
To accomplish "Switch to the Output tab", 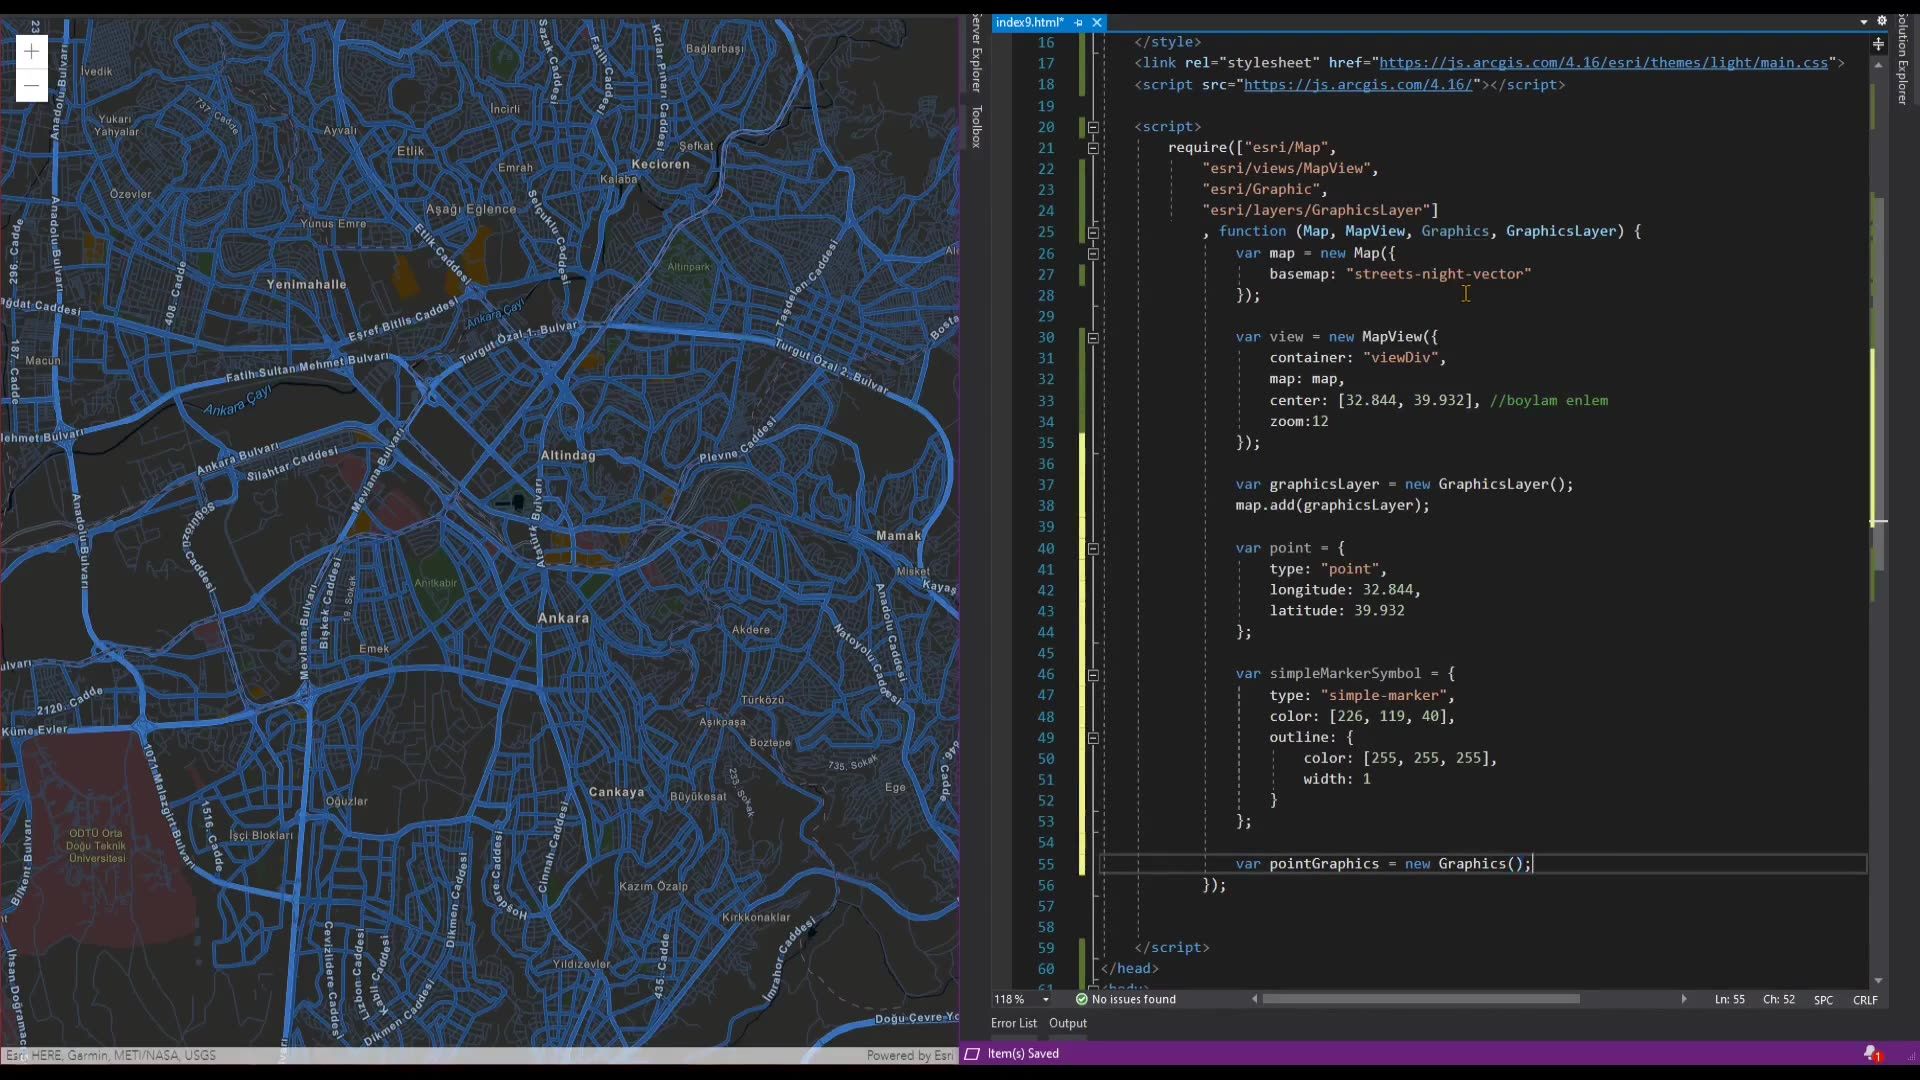I will (x=1067, y=1023).
